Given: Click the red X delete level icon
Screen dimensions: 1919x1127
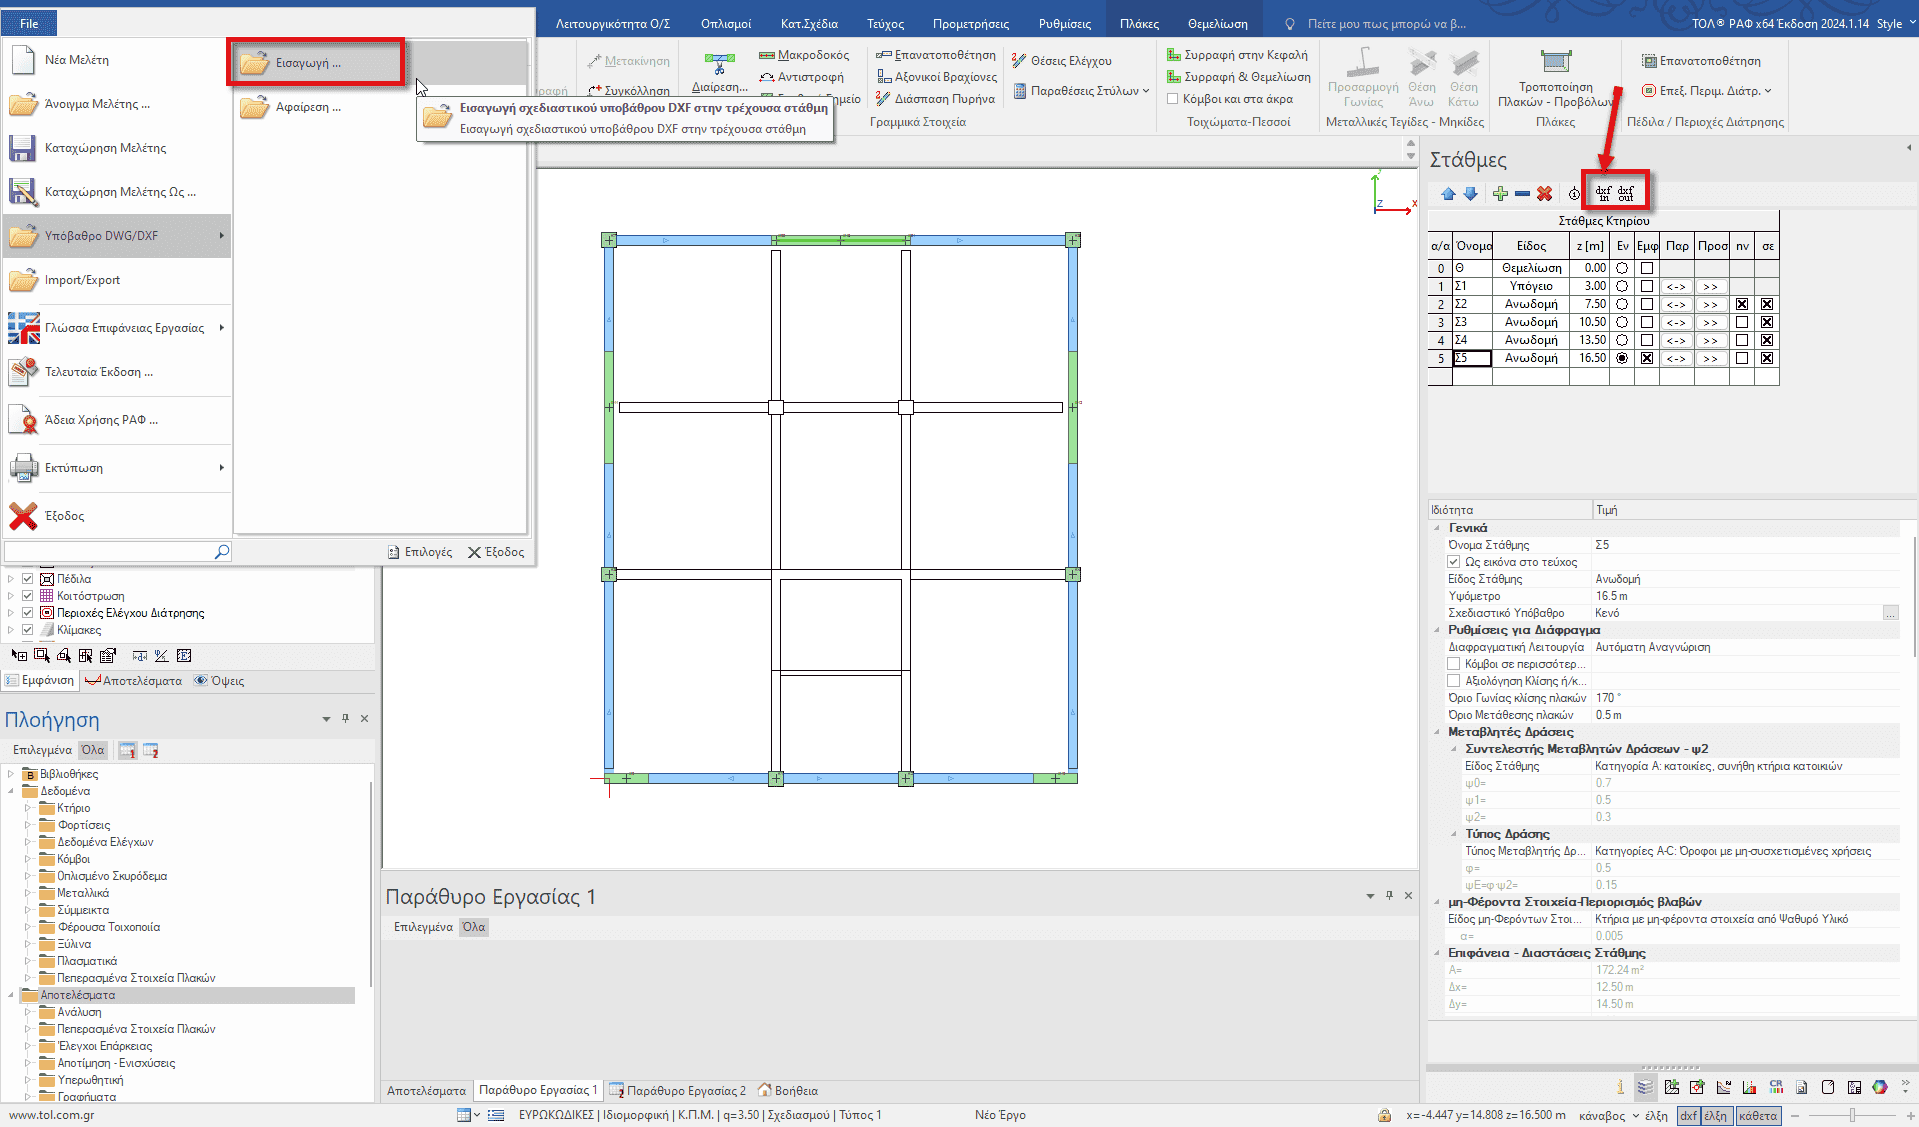Looking at the screenshot, I should 1544,194.
